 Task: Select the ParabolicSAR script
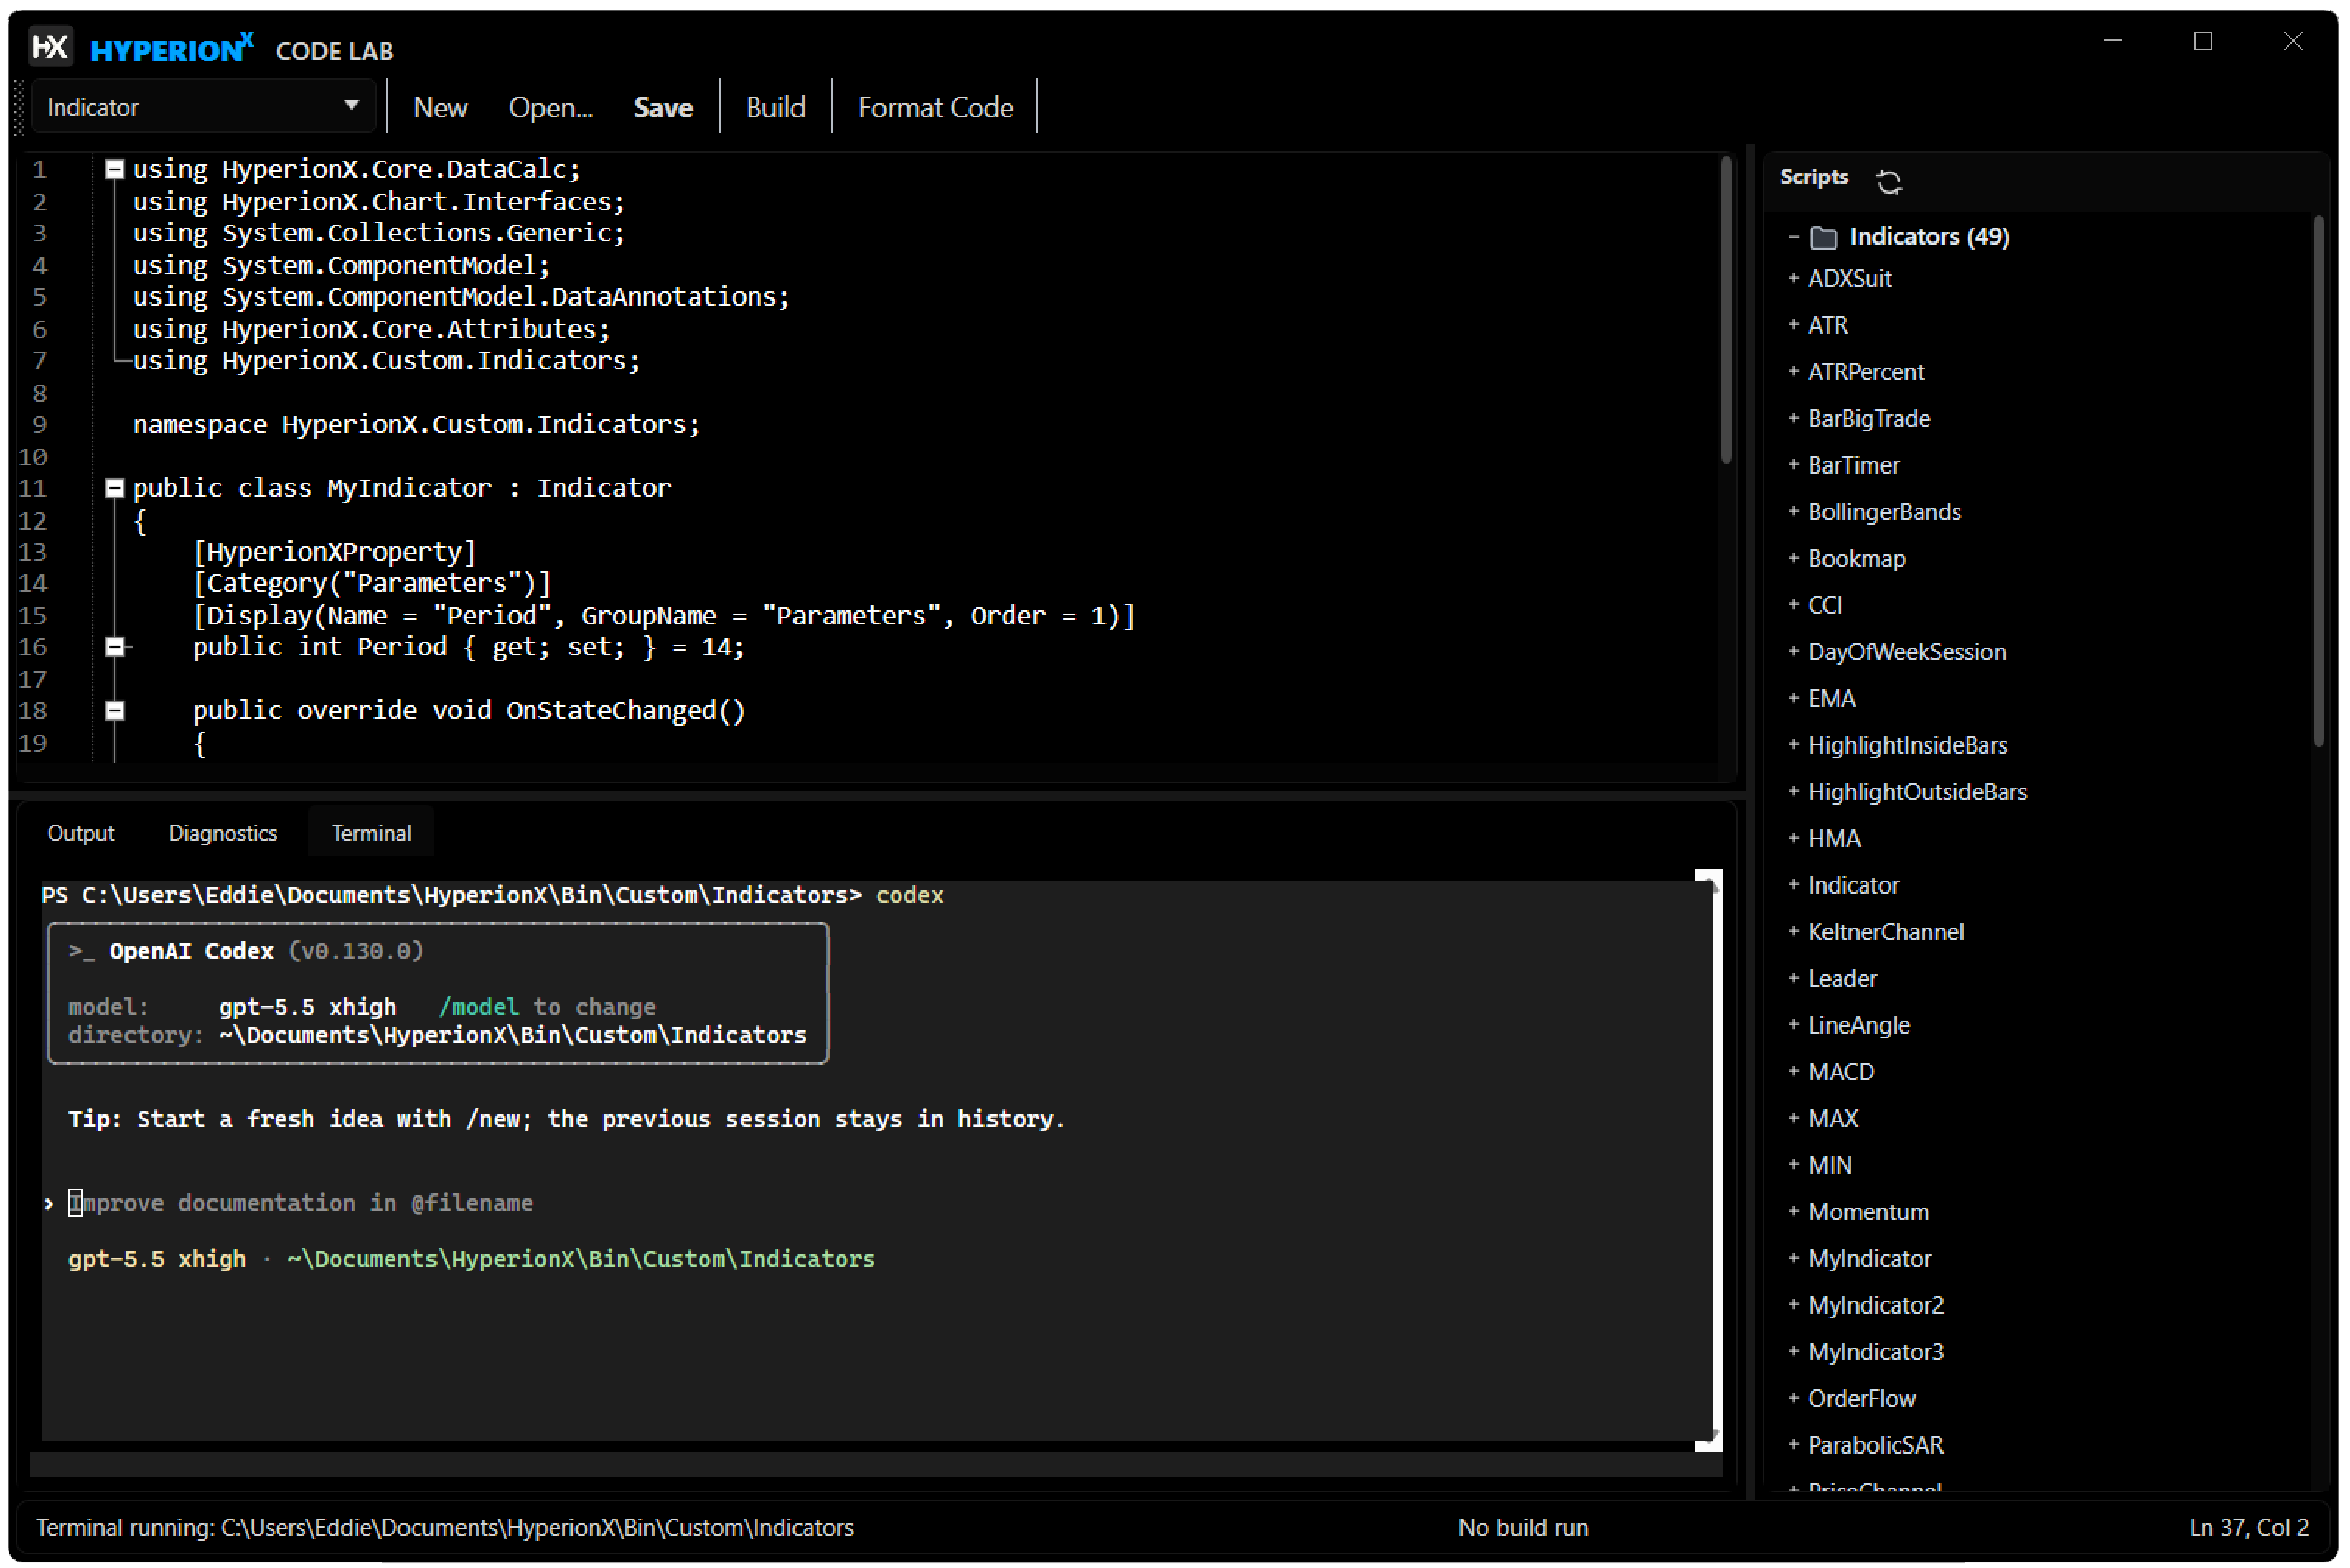tap(1875, 1445)
